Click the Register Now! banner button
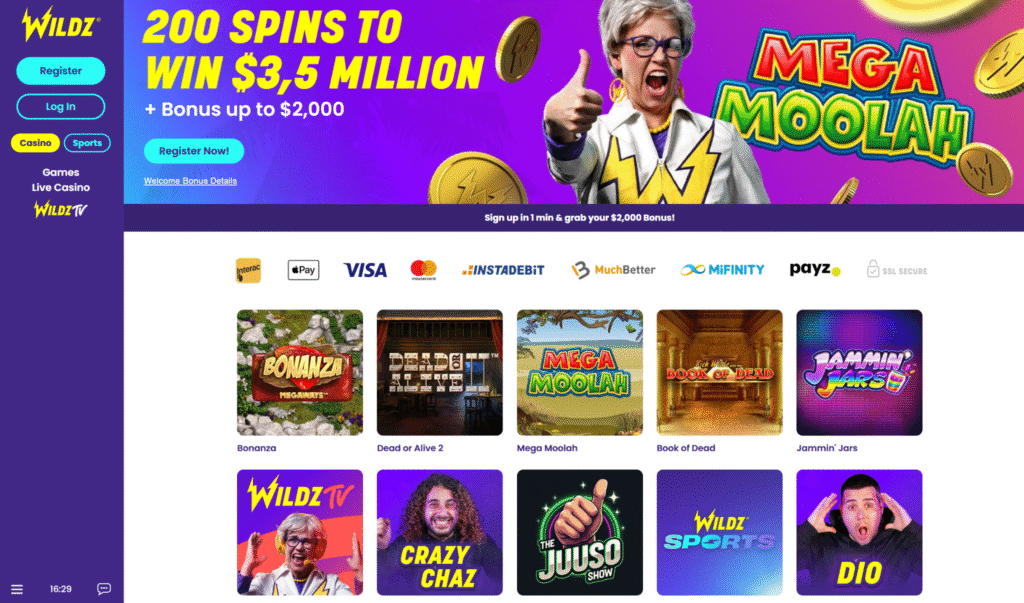Screen dimensions: 1024x603 194,151
